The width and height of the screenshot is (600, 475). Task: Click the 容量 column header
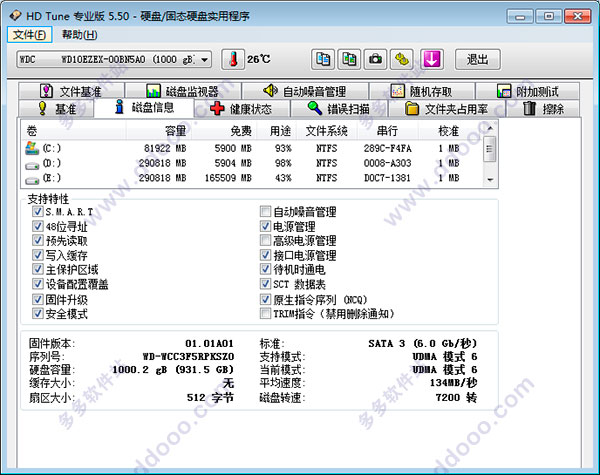159,131
